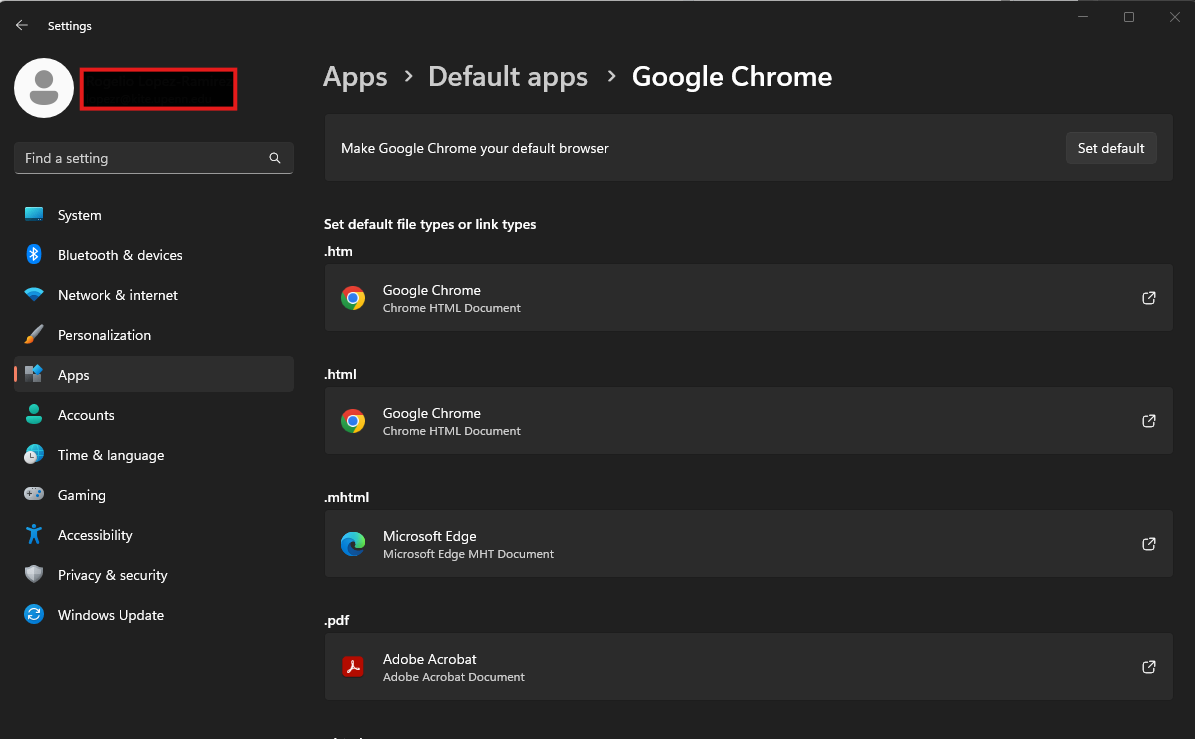Click the Accessibility figure icon
The width and height of the screenshot is (1195, 739).
click(34, 534)
